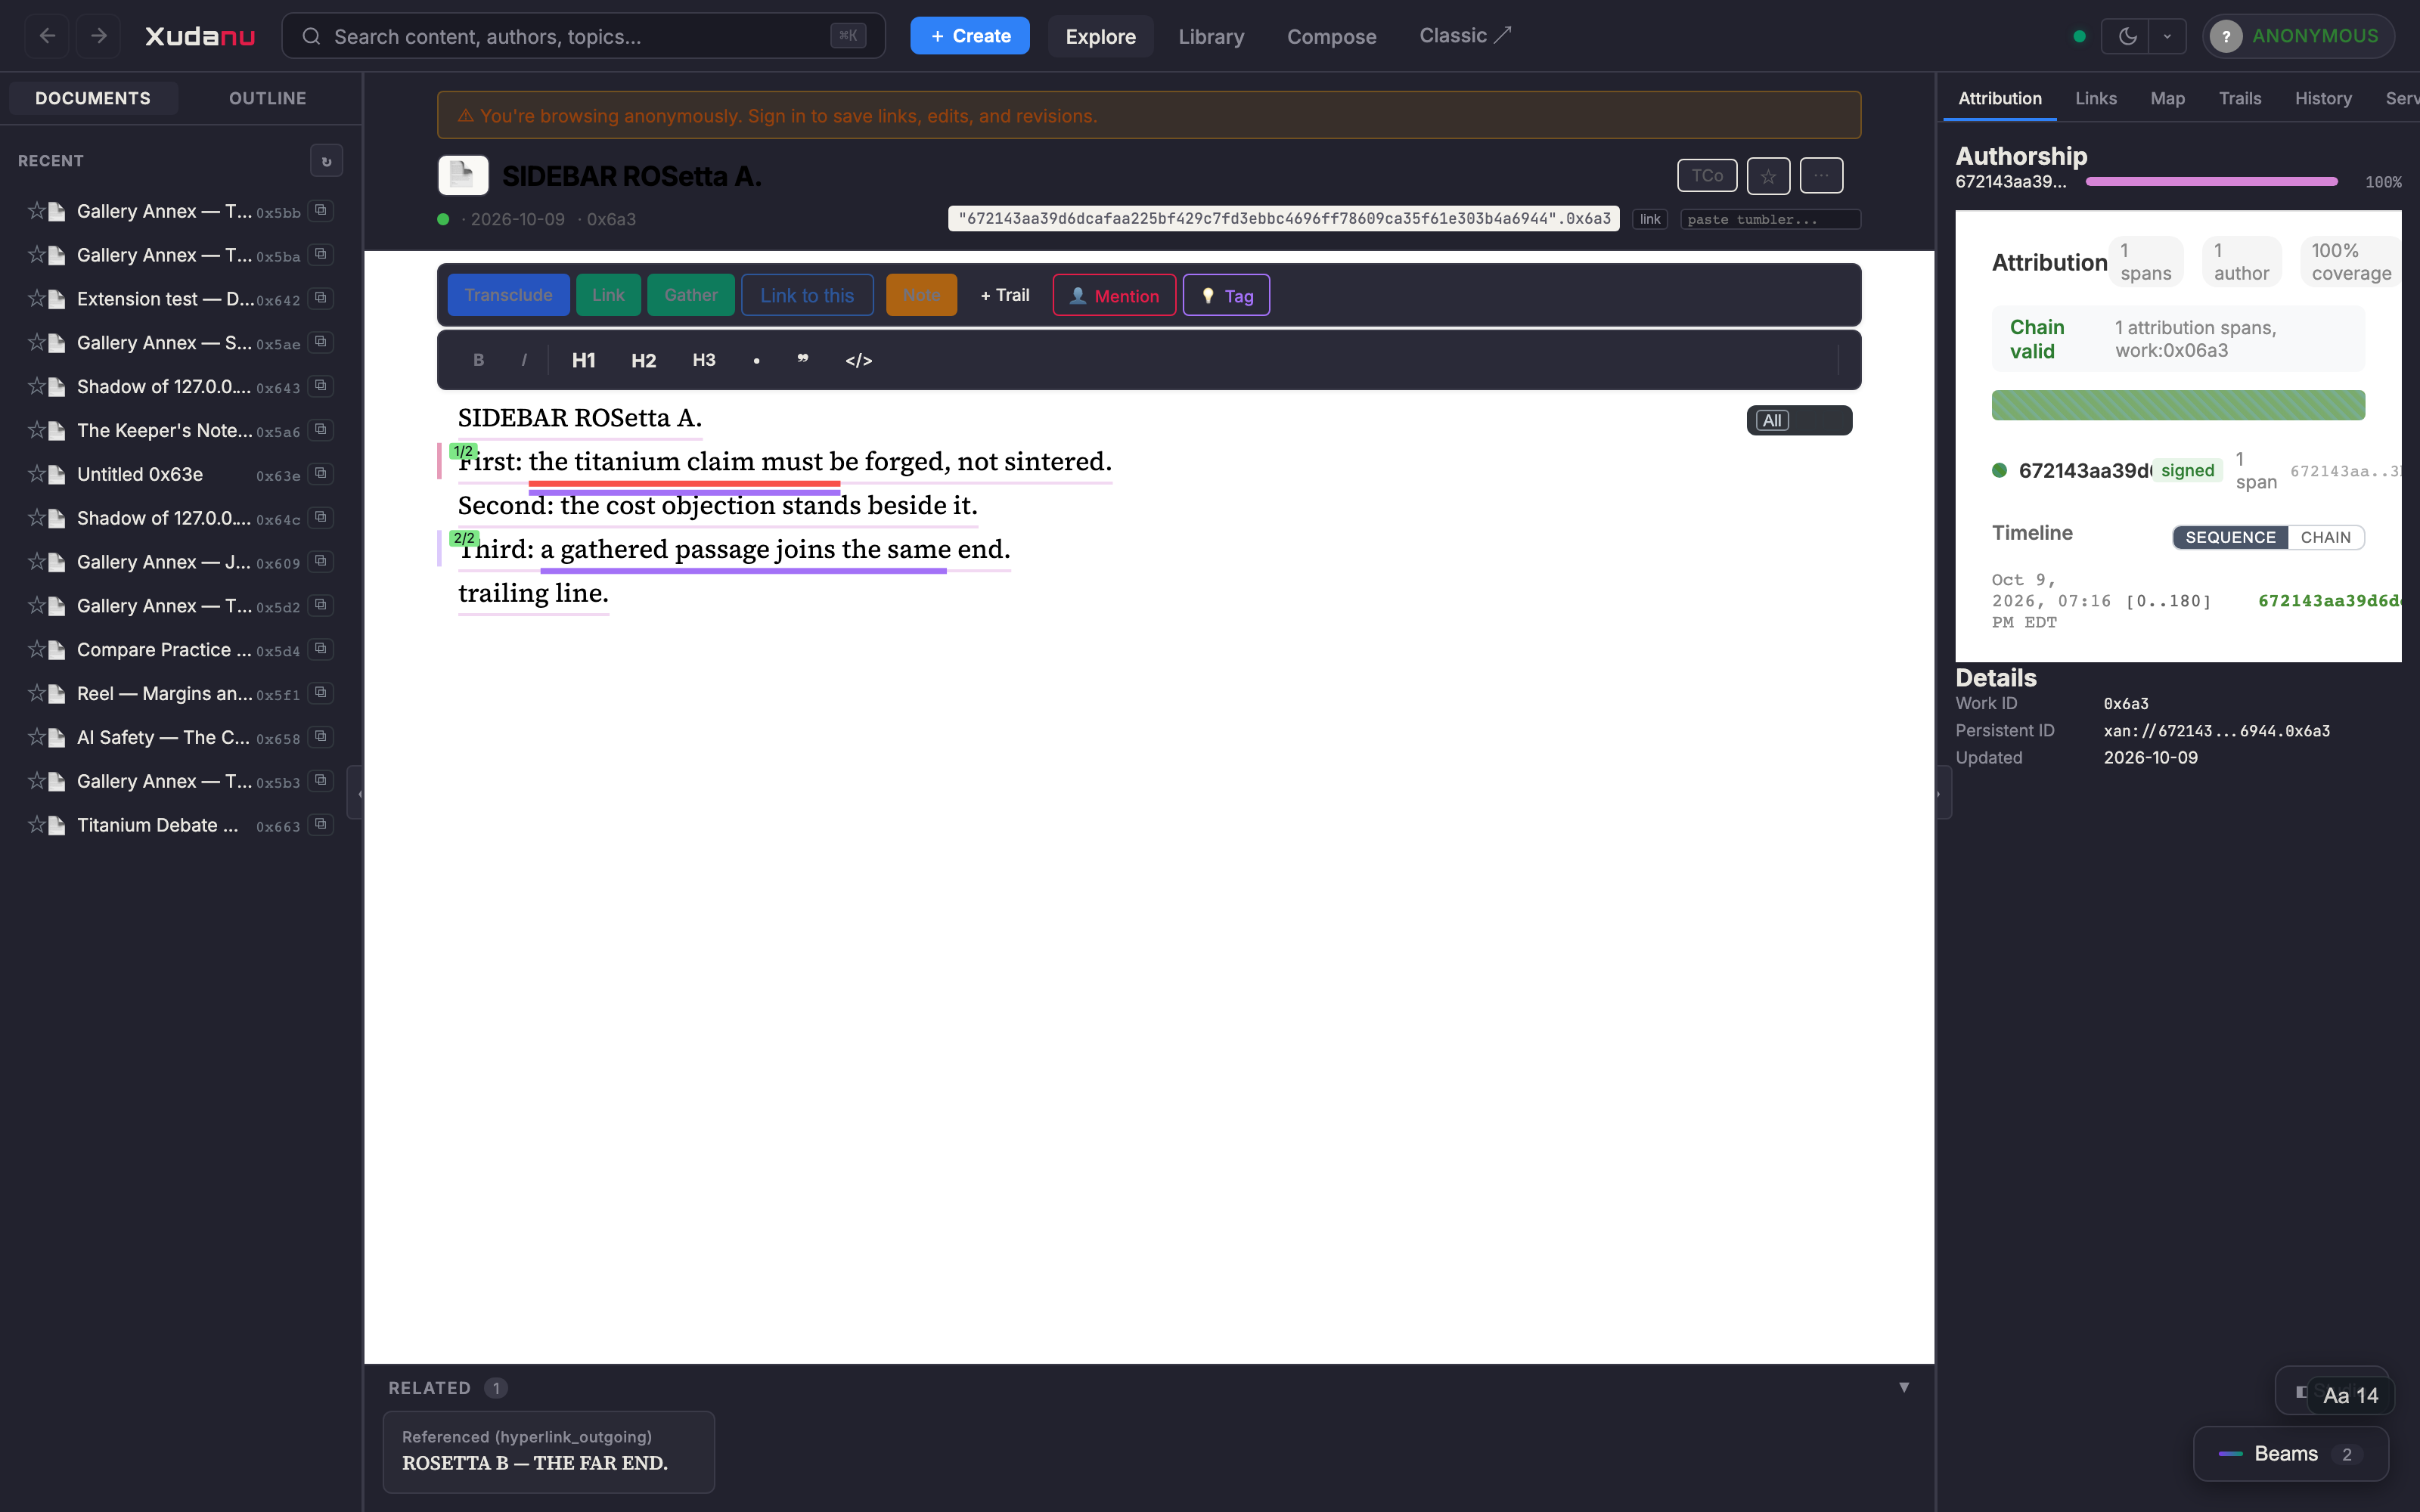Collapse the Related panel arrow

tap(1904, 1387)
